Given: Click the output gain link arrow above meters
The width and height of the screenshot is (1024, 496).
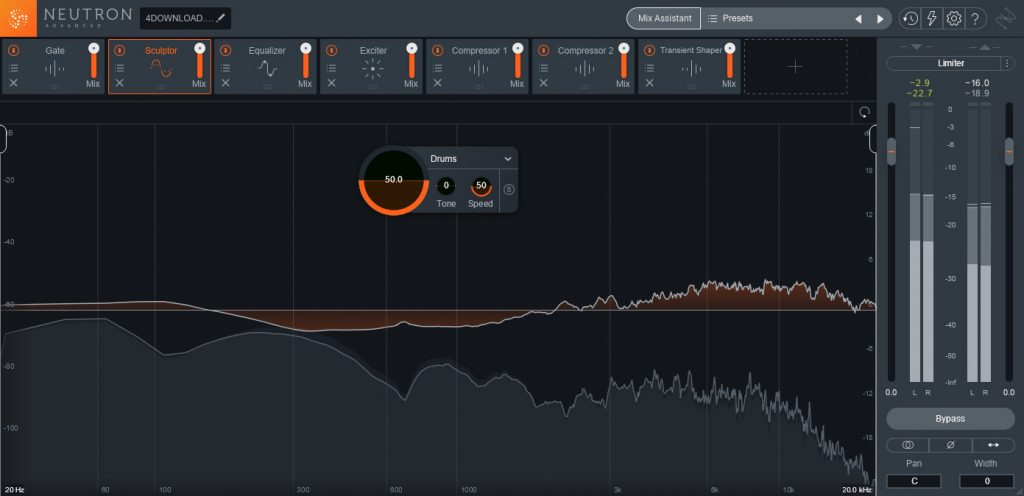Looking at the screenshot, I should coord(985,47).
